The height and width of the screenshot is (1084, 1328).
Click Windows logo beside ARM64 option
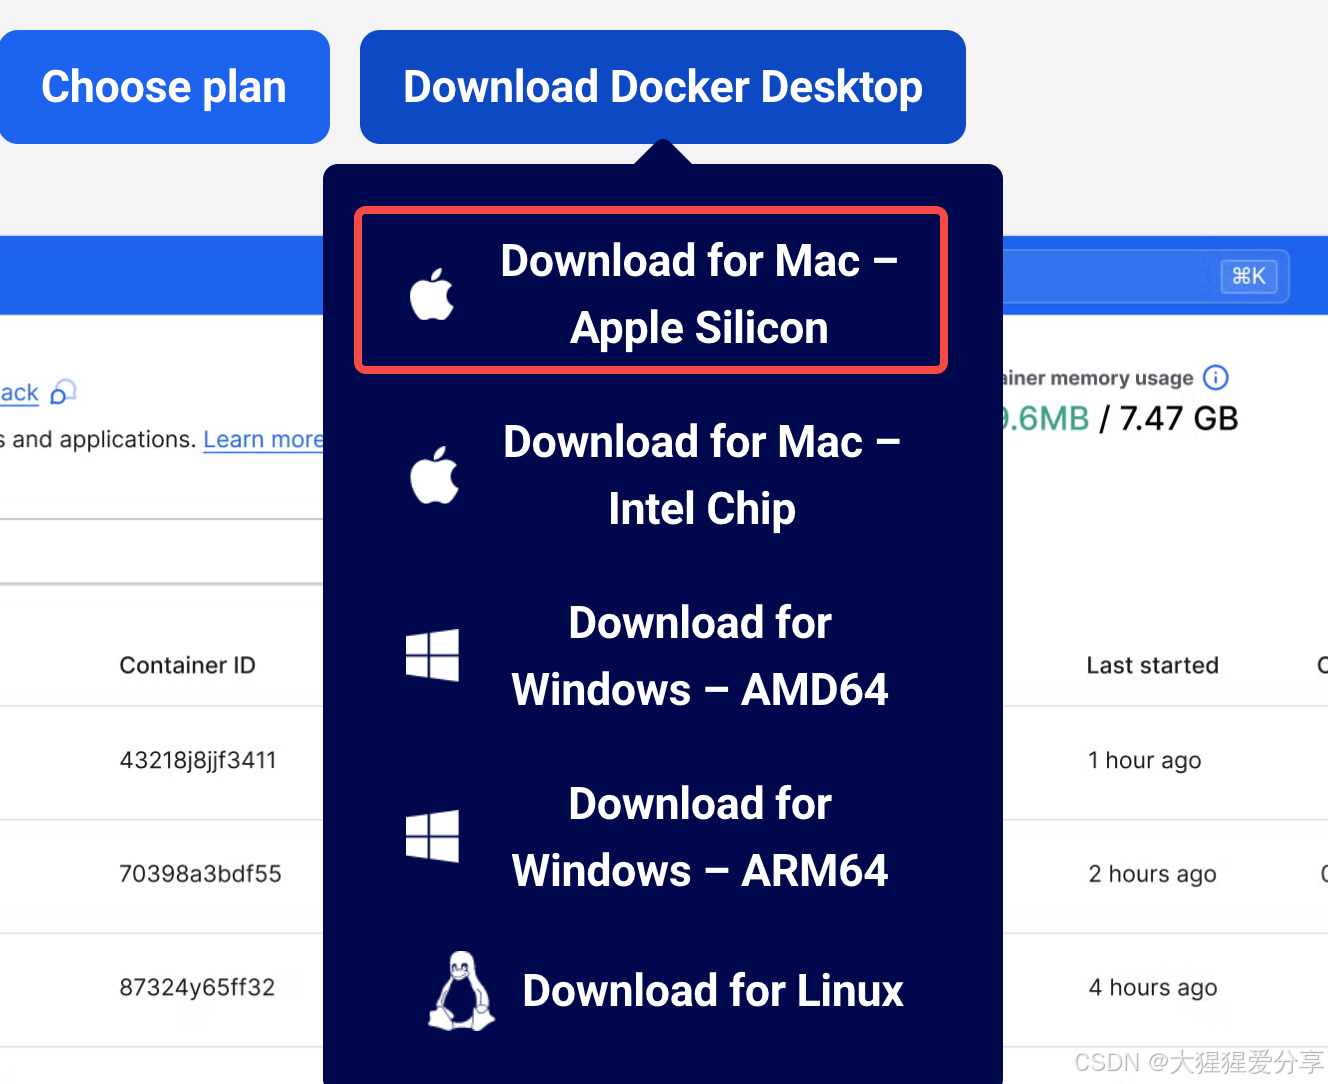[432, 836]
